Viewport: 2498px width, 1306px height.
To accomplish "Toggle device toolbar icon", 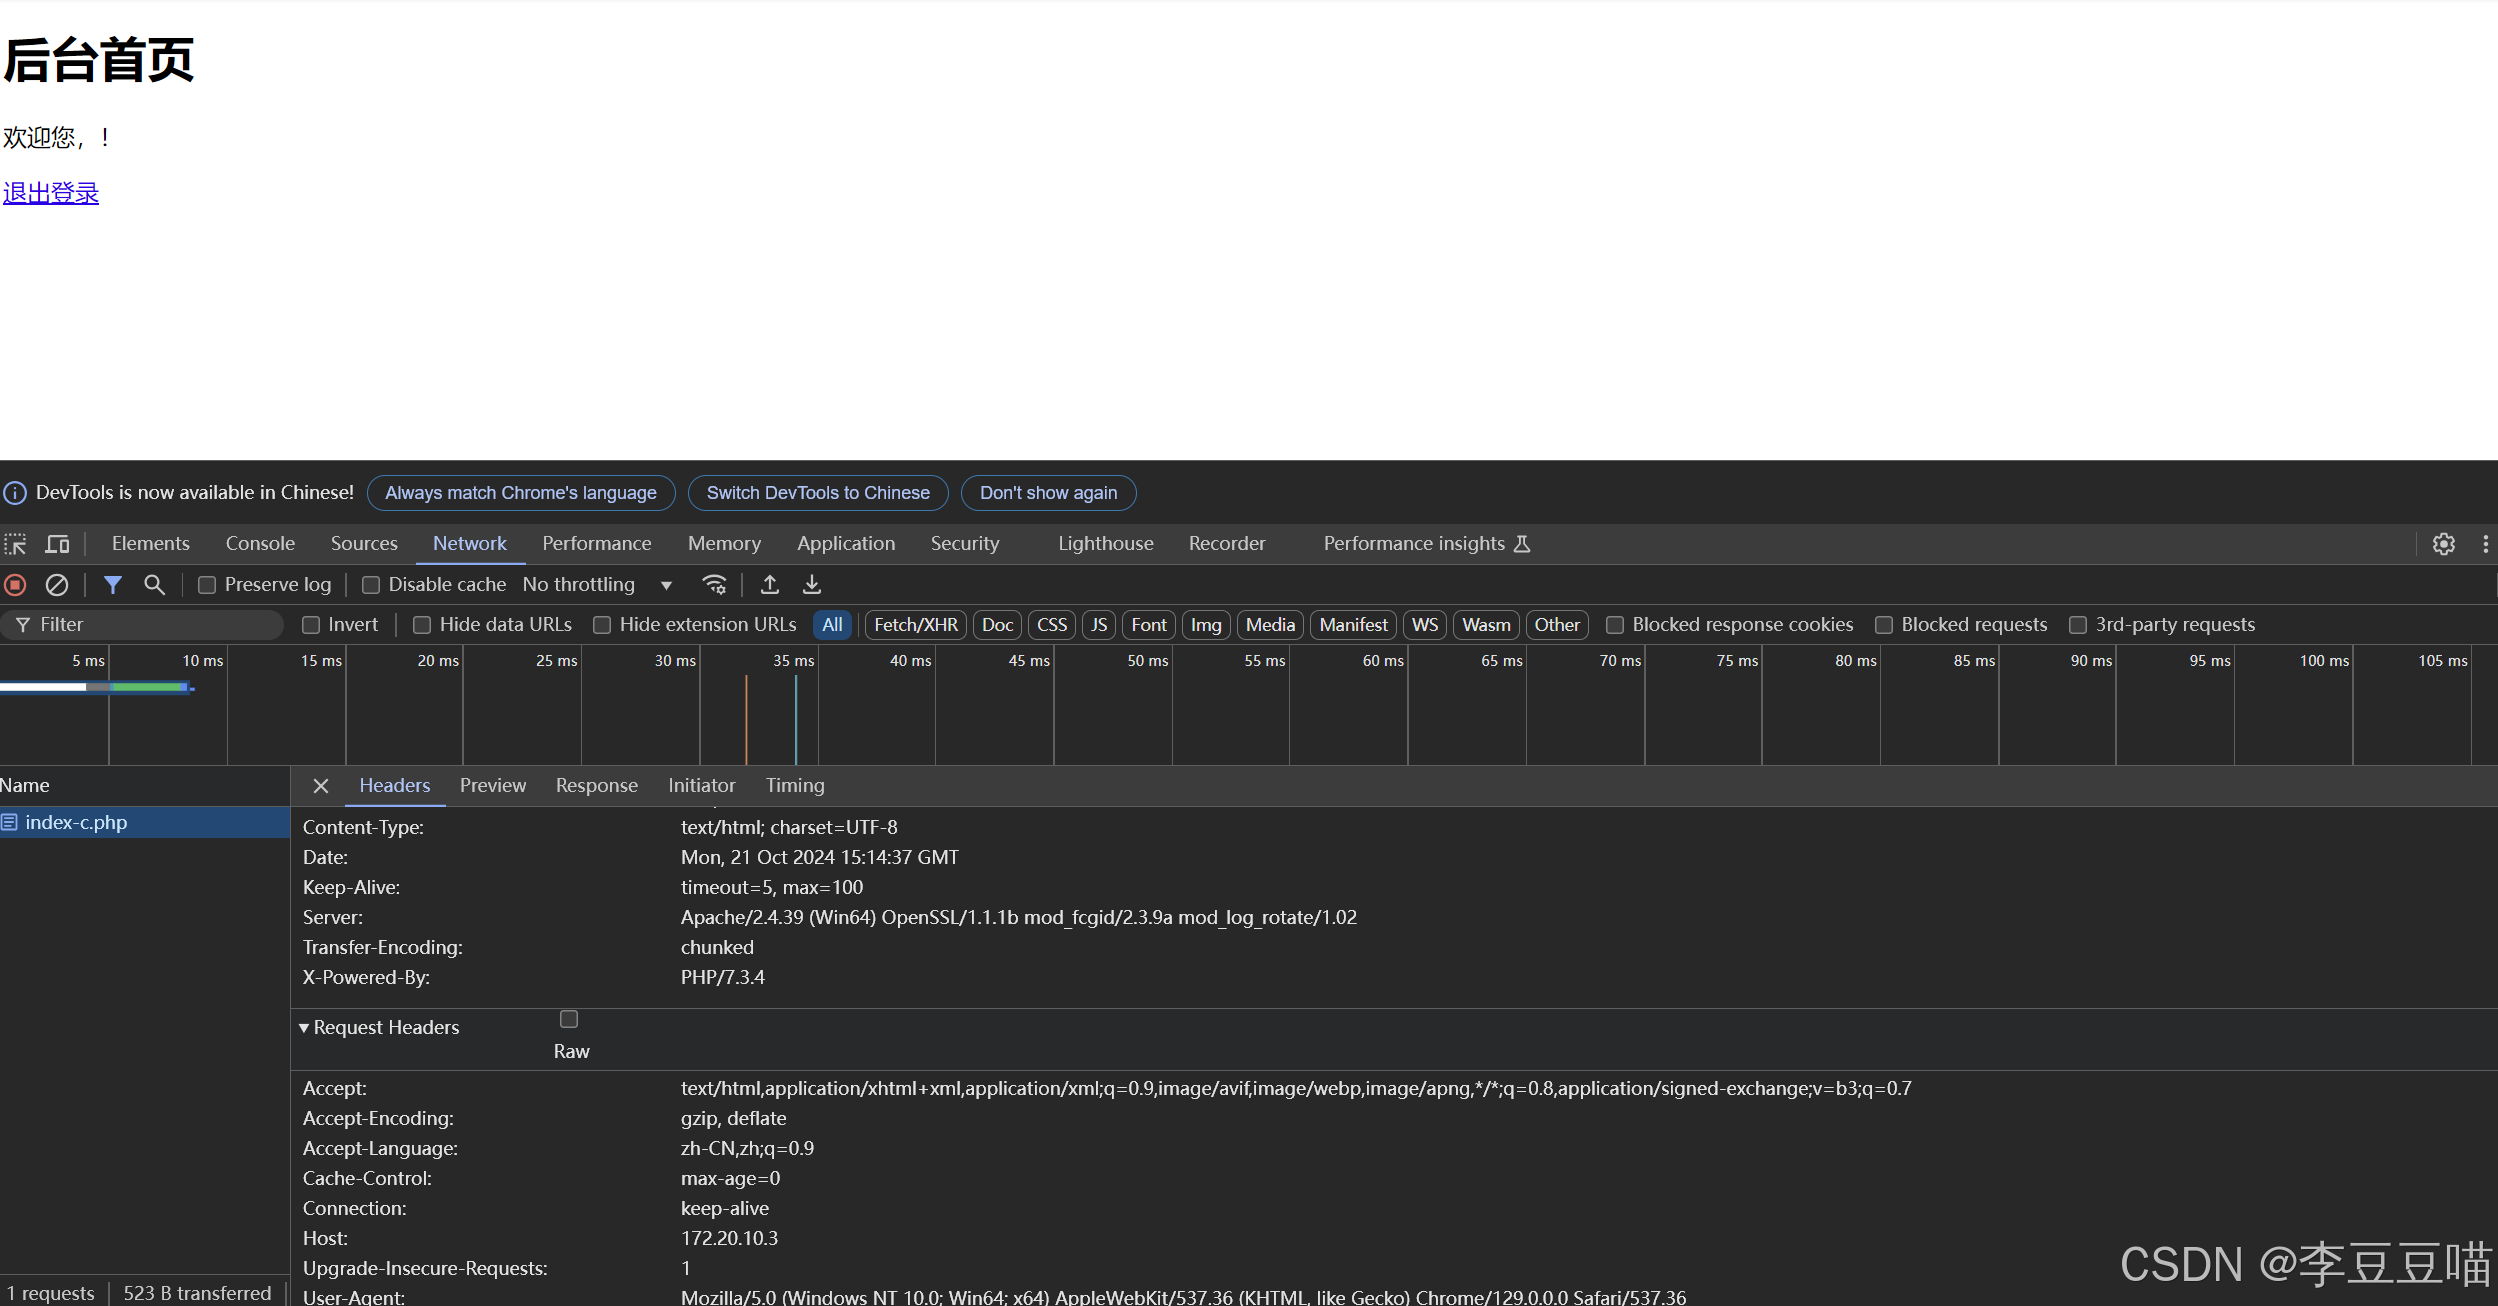I will (x=57, y=544).
